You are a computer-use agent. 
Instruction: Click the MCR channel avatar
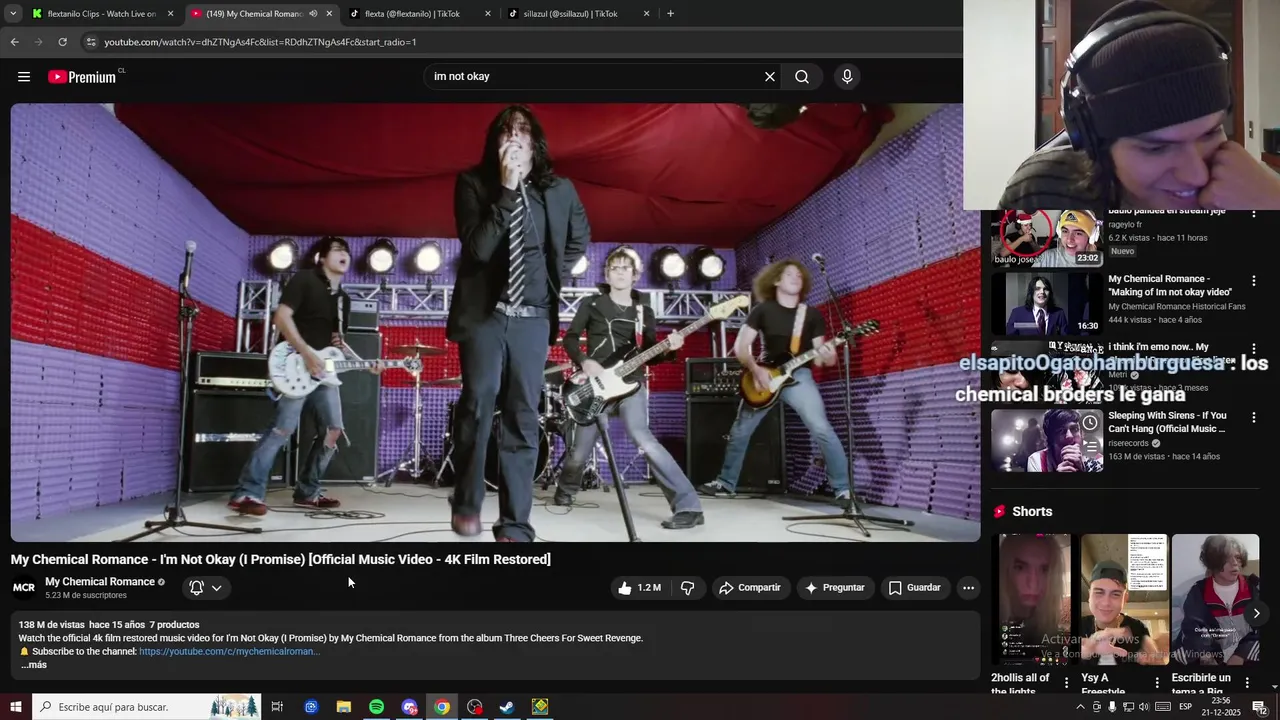click(24, 588)
